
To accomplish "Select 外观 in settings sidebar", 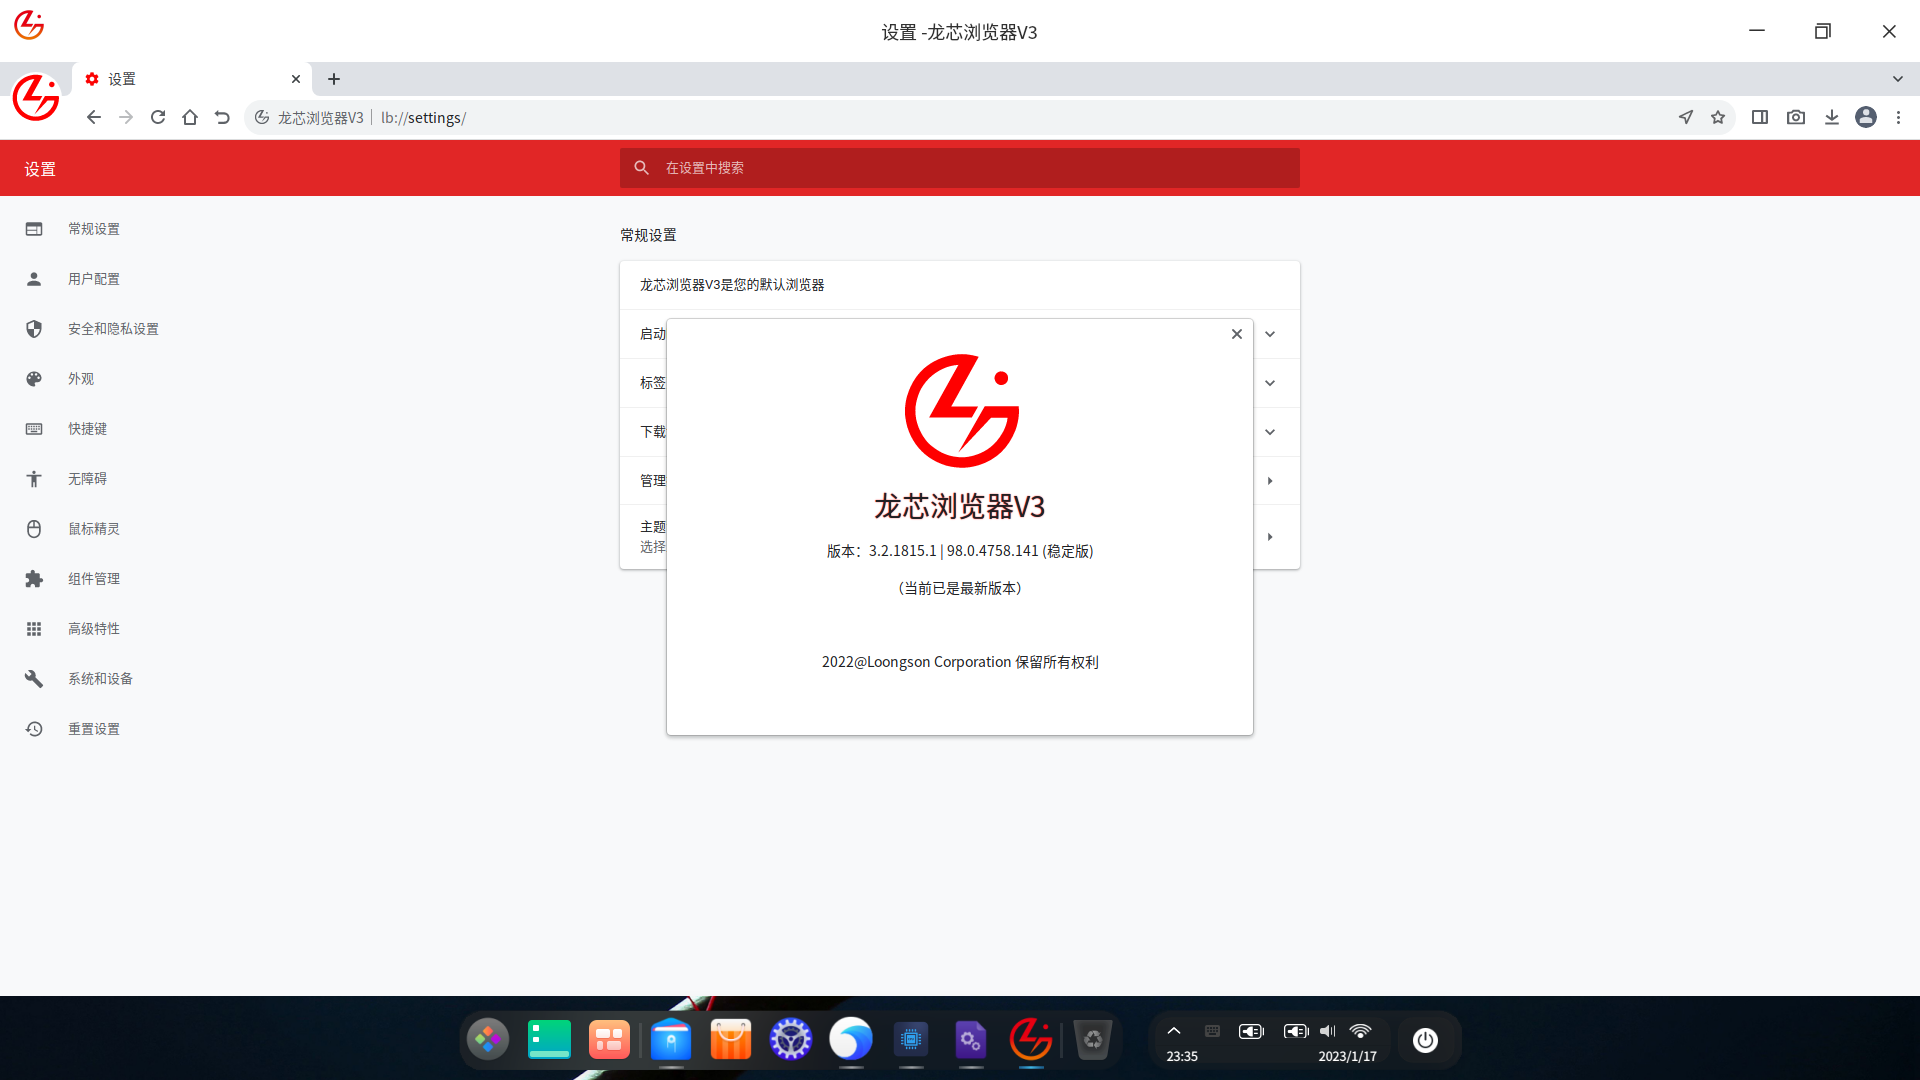I will (81, 379).
